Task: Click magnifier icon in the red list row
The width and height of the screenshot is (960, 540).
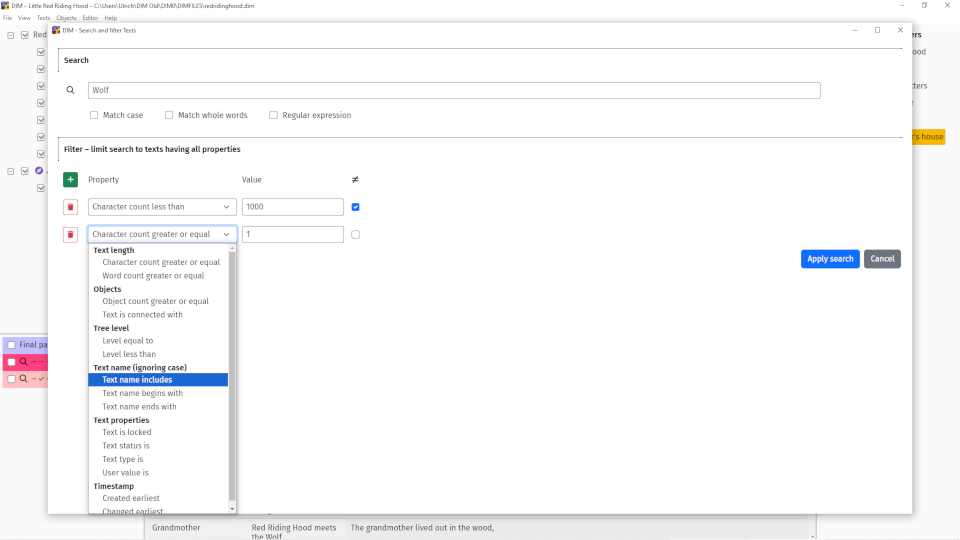Action: click(23, 362)
